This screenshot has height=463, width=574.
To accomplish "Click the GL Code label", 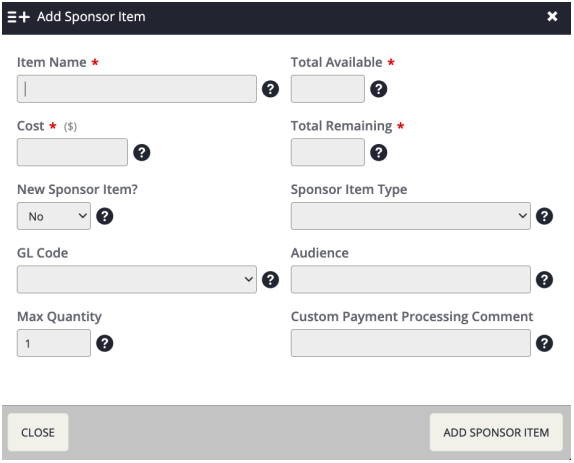I will (x=42, y=253).
